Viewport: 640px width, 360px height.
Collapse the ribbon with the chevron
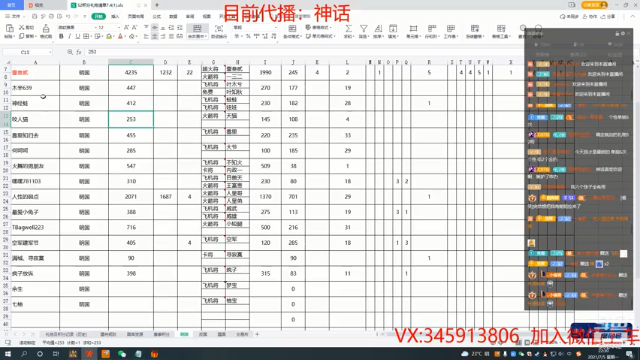[x=632, y=16]
